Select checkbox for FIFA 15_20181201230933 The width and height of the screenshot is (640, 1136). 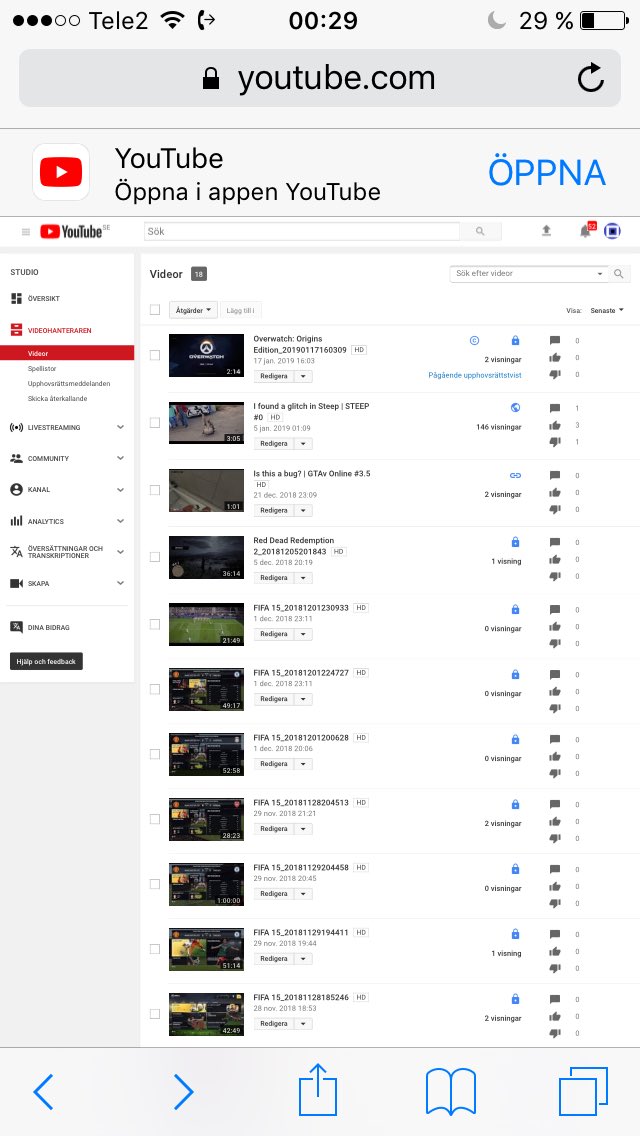154,624
